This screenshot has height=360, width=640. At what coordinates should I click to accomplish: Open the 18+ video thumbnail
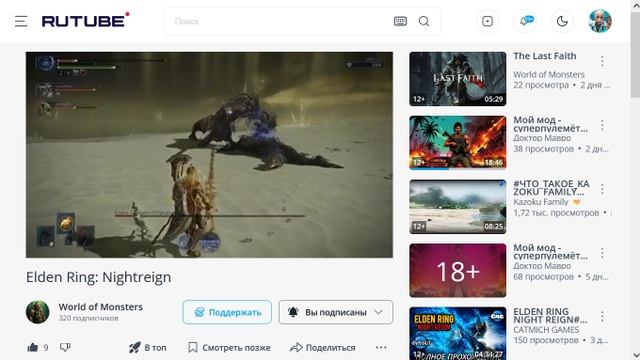[x=458, y=270]
